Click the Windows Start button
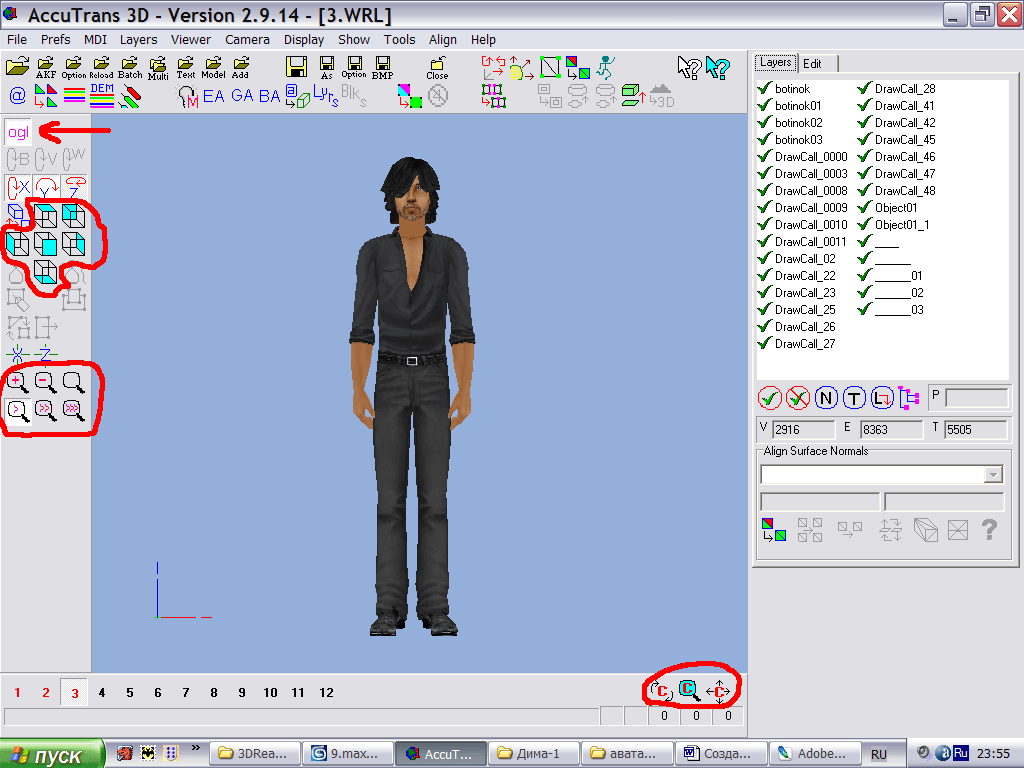Screen dimensions: 1024x768 [x=52, y=754]
